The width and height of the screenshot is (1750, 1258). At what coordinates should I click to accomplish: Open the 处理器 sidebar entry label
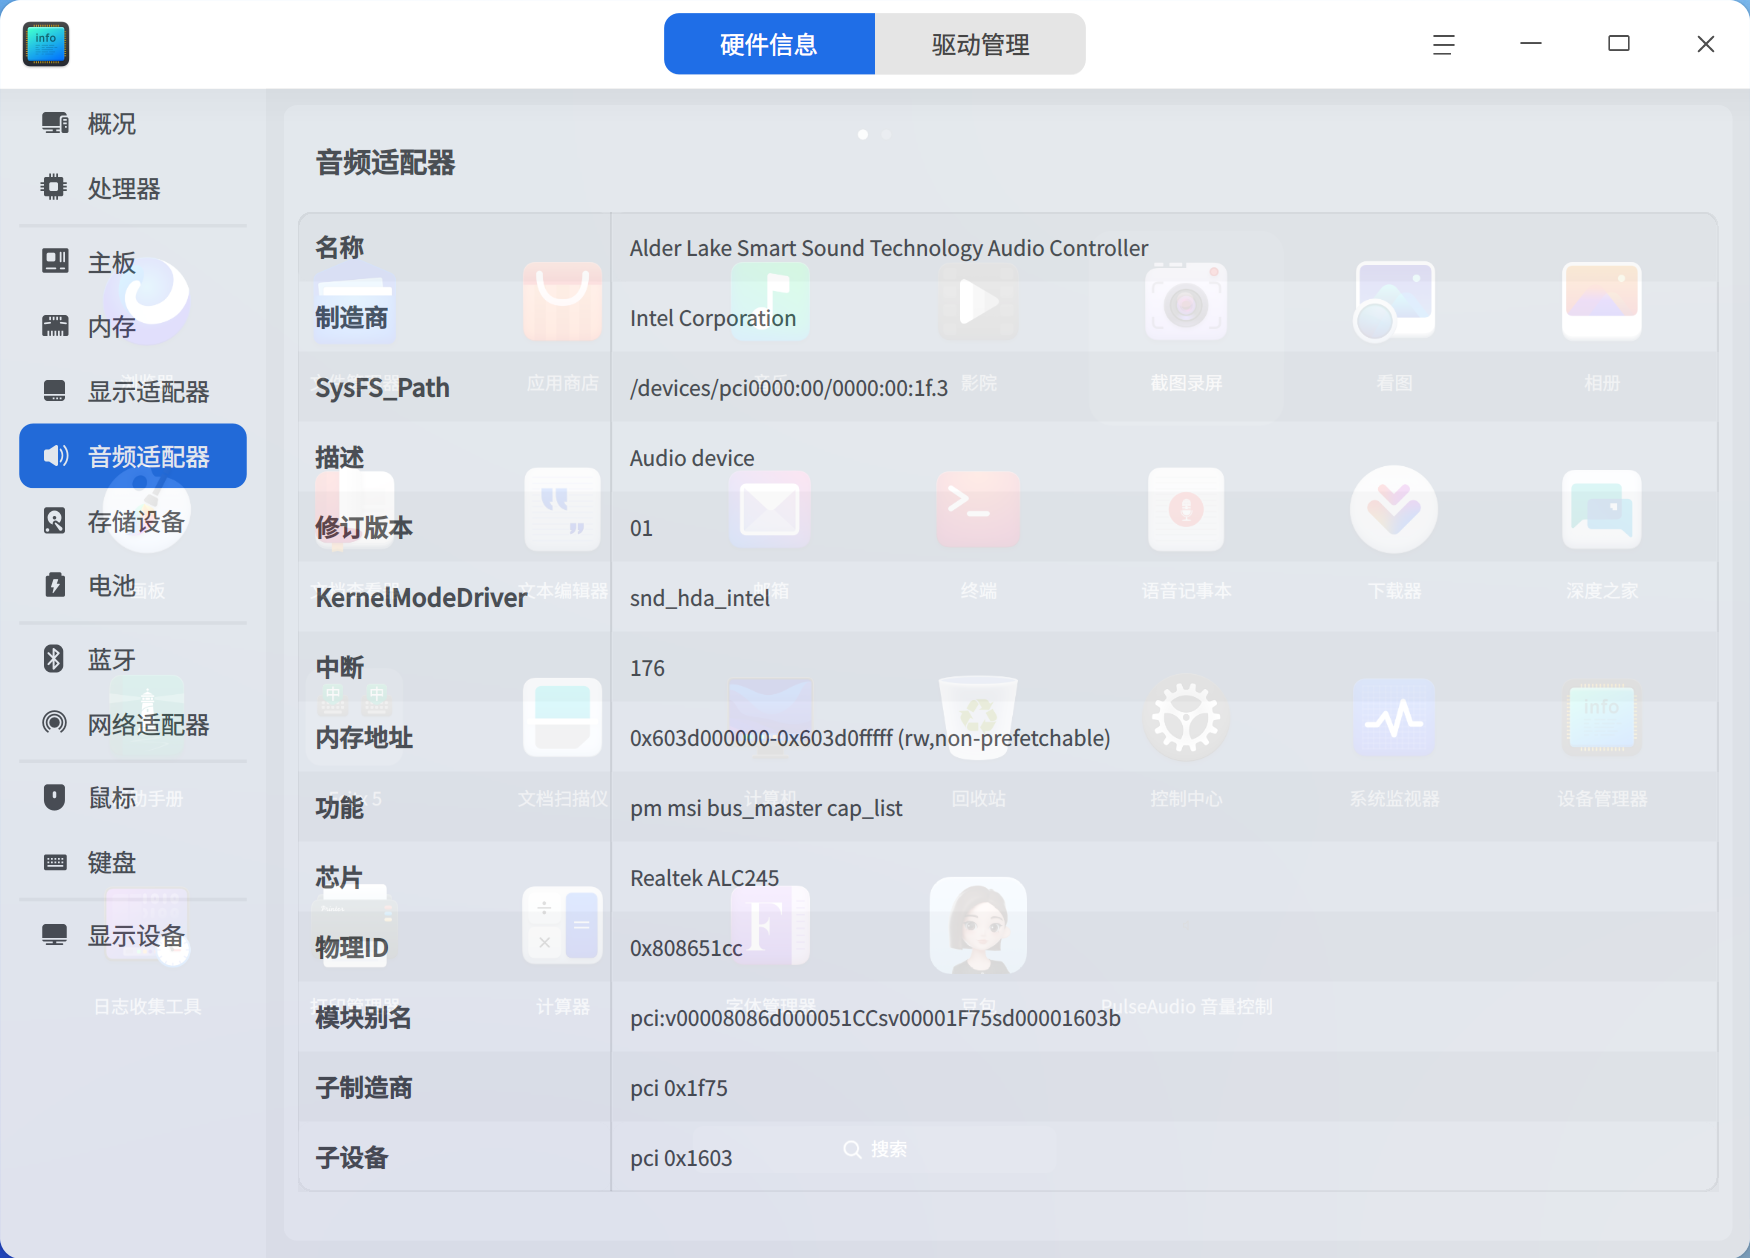[x=124, y=188]
